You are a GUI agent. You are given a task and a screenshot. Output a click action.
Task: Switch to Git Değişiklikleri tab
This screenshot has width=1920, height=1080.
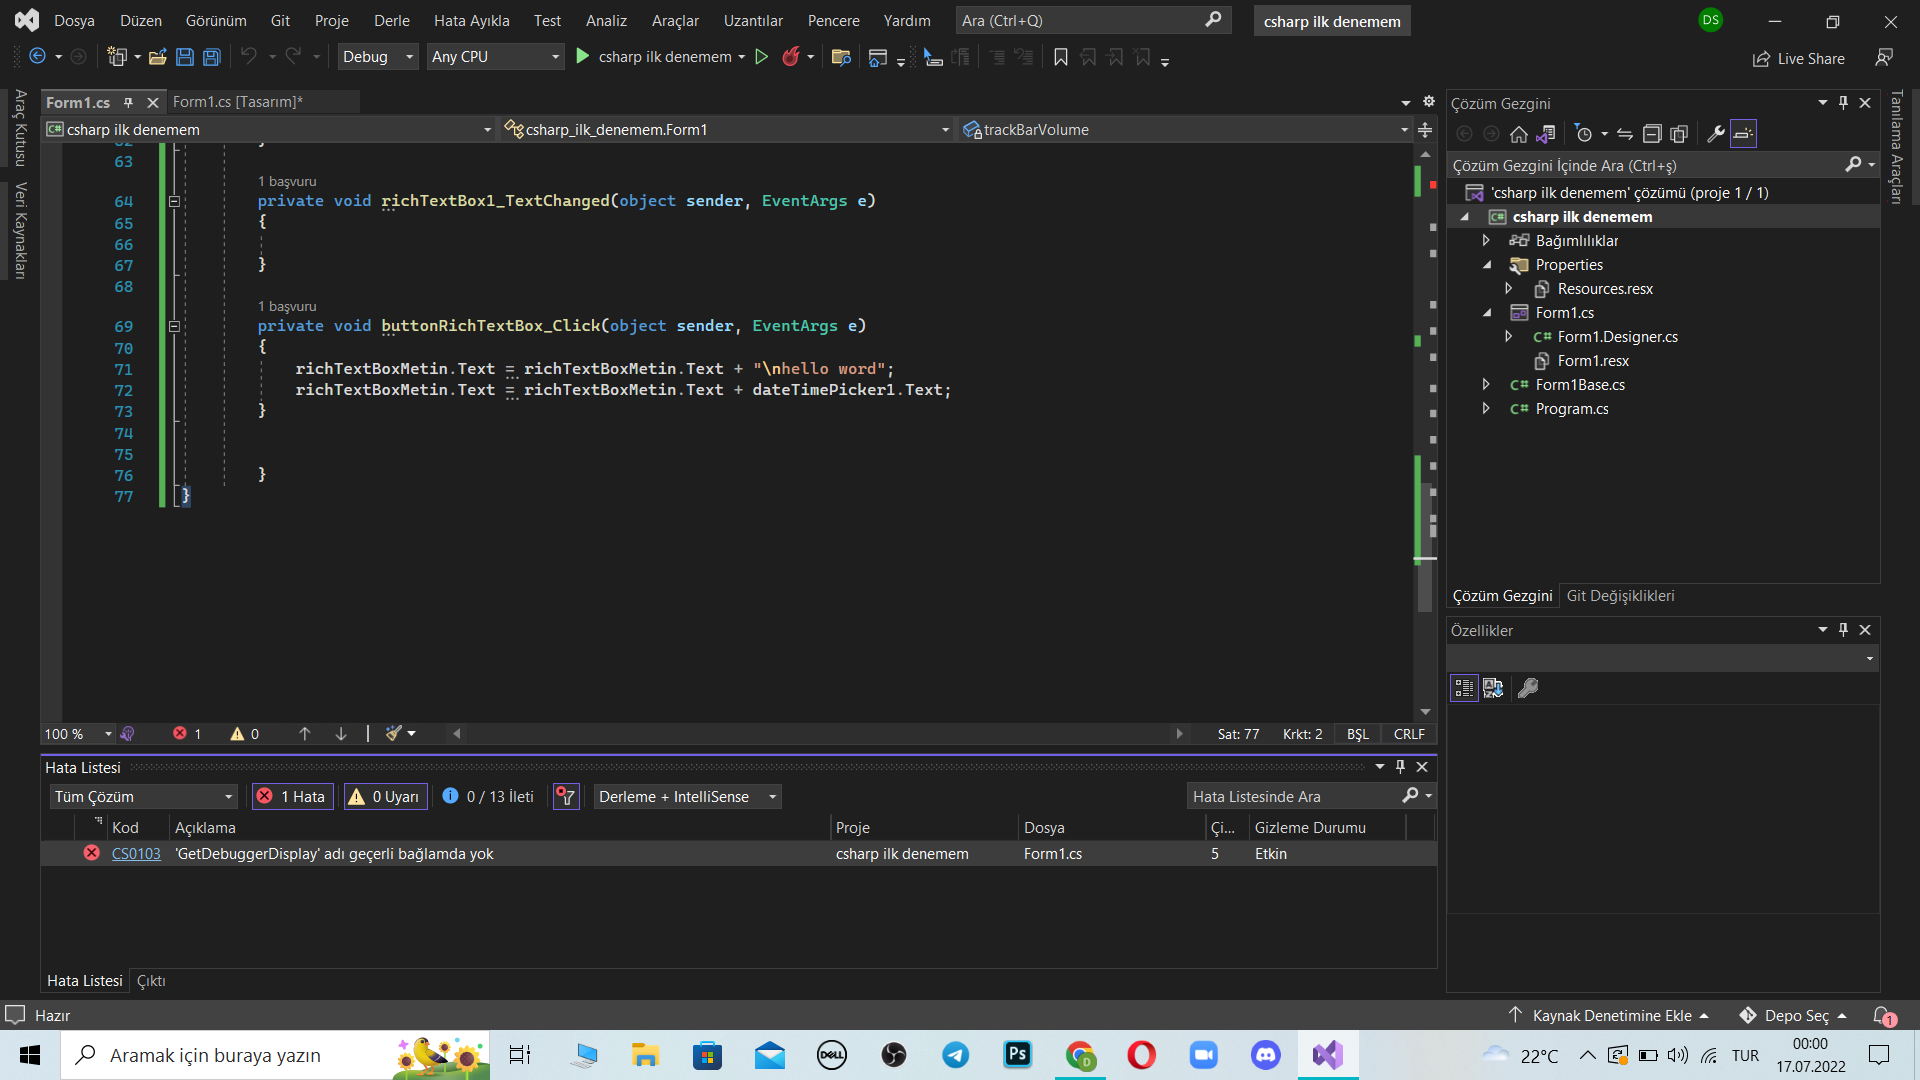(1620, 595)
